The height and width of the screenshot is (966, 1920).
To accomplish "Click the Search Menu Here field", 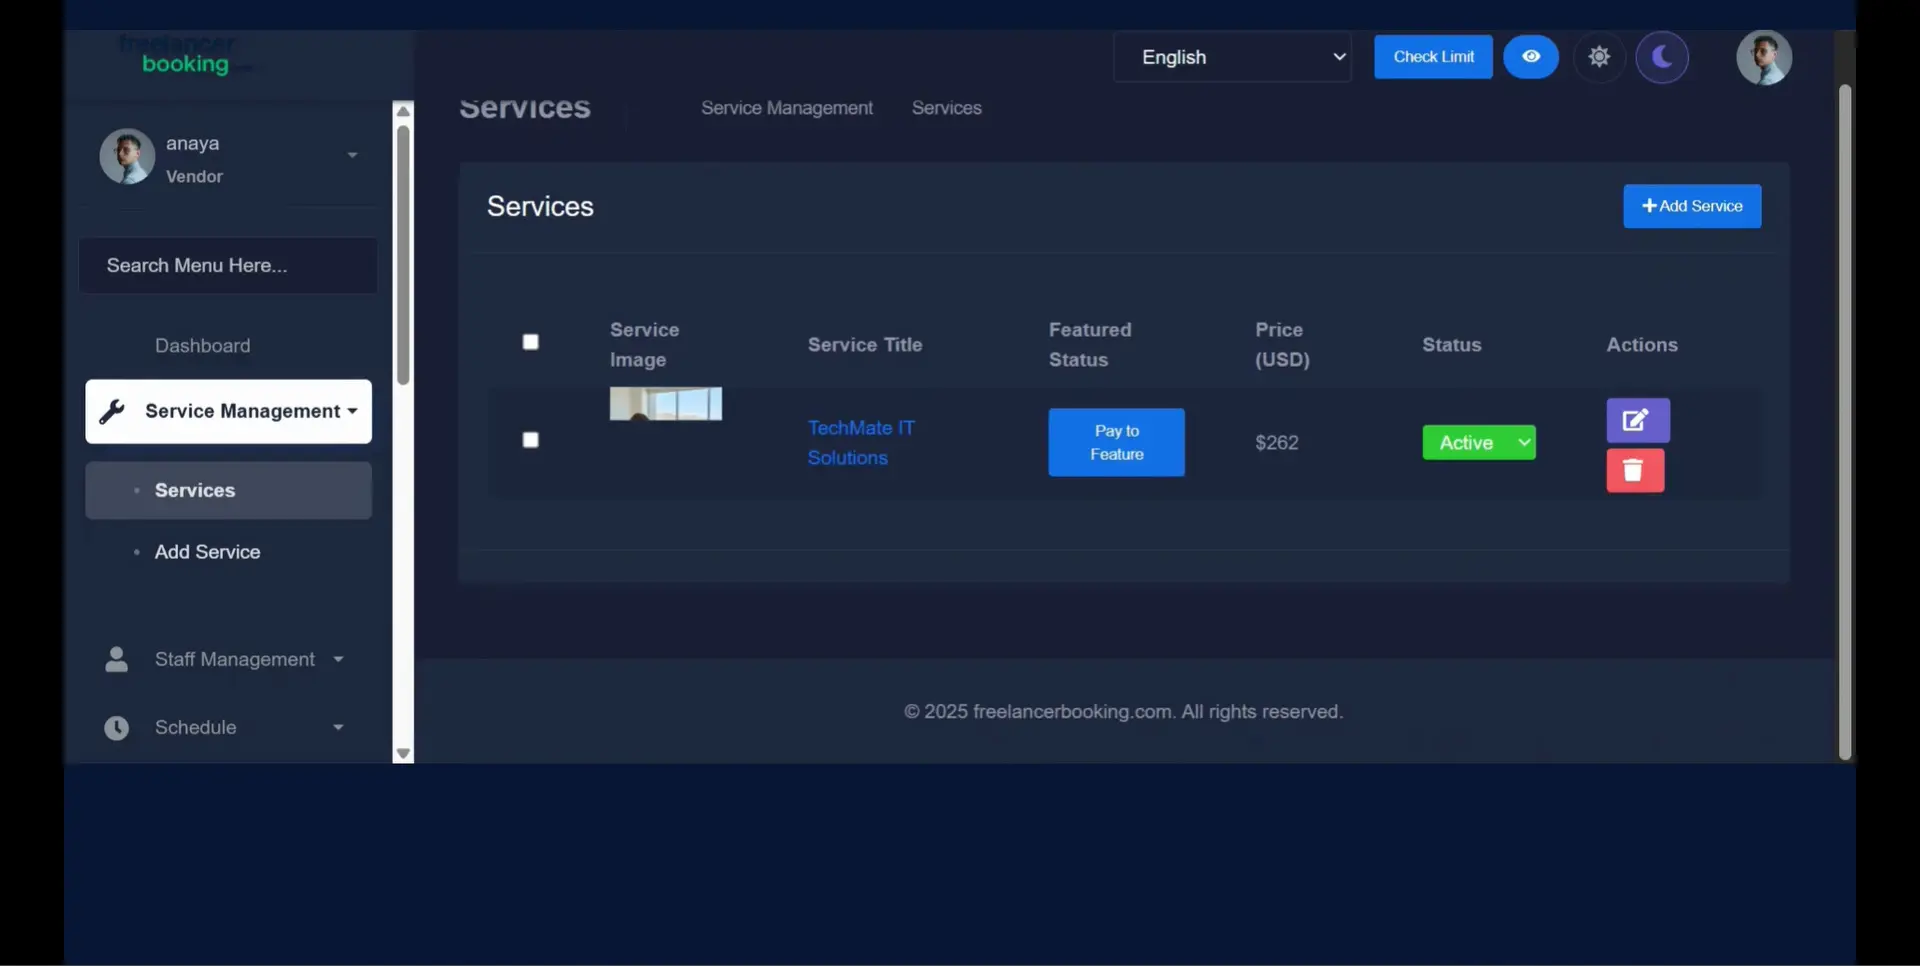I will [x=228, y=266].
